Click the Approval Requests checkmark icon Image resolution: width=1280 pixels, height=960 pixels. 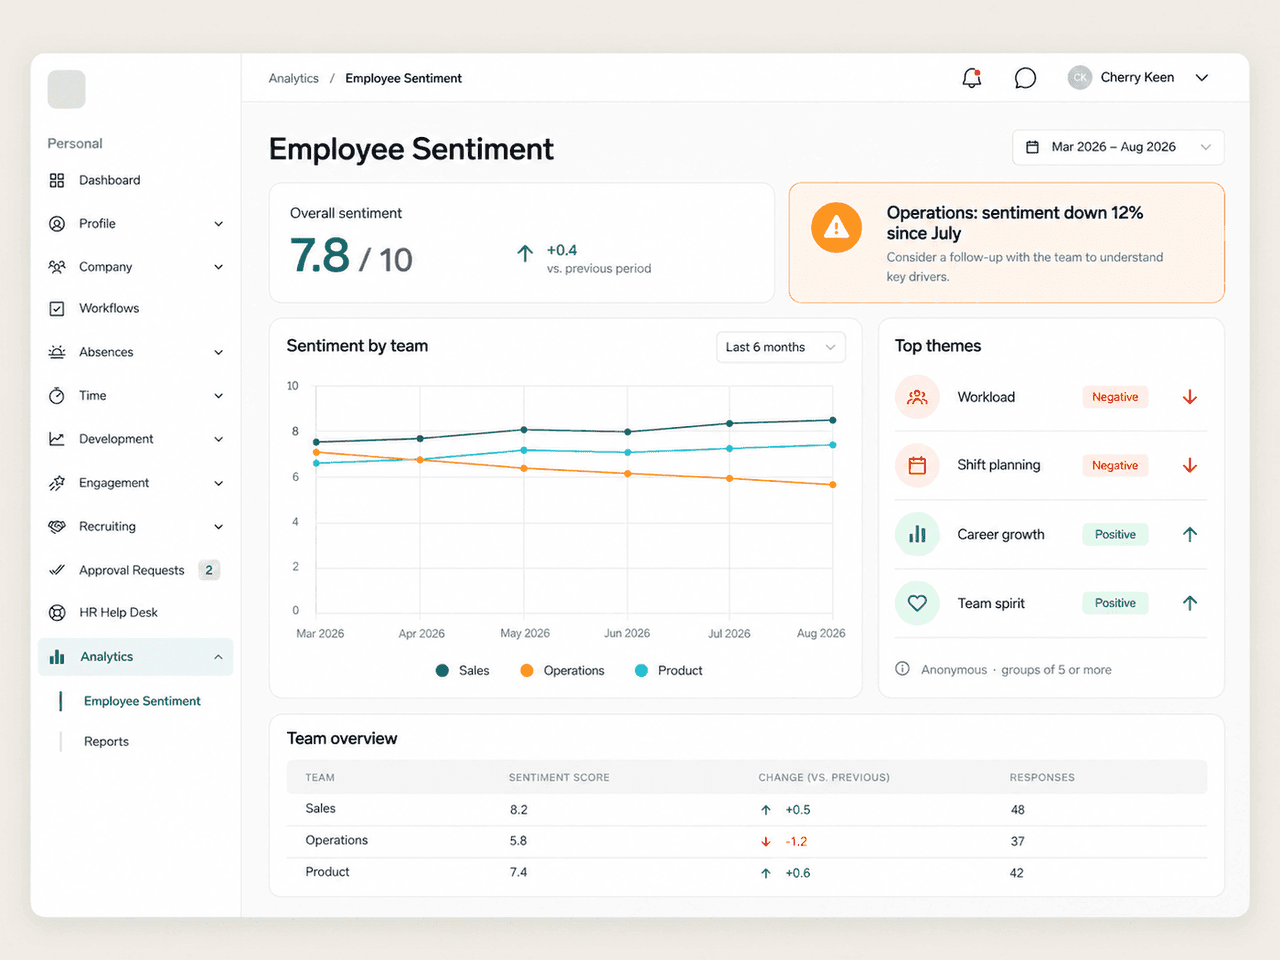pos(57,570)
